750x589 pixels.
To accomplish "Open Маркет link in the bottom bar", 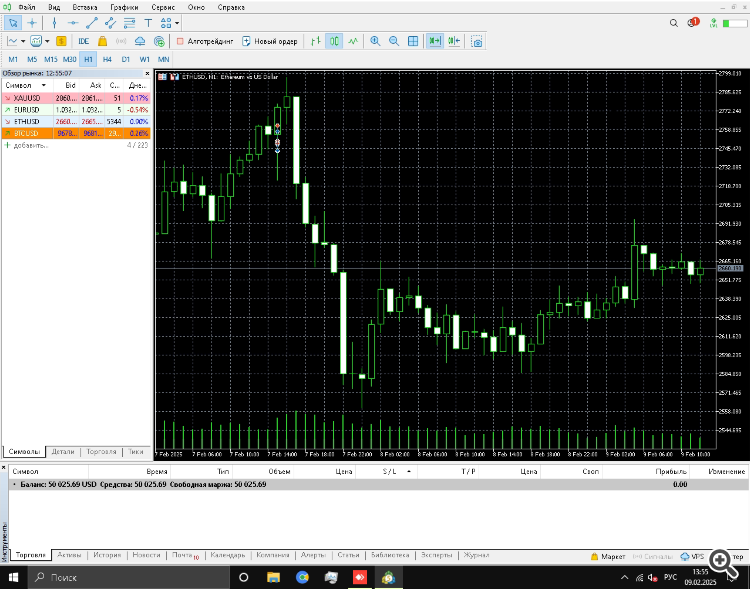I will tap(608, 556).
